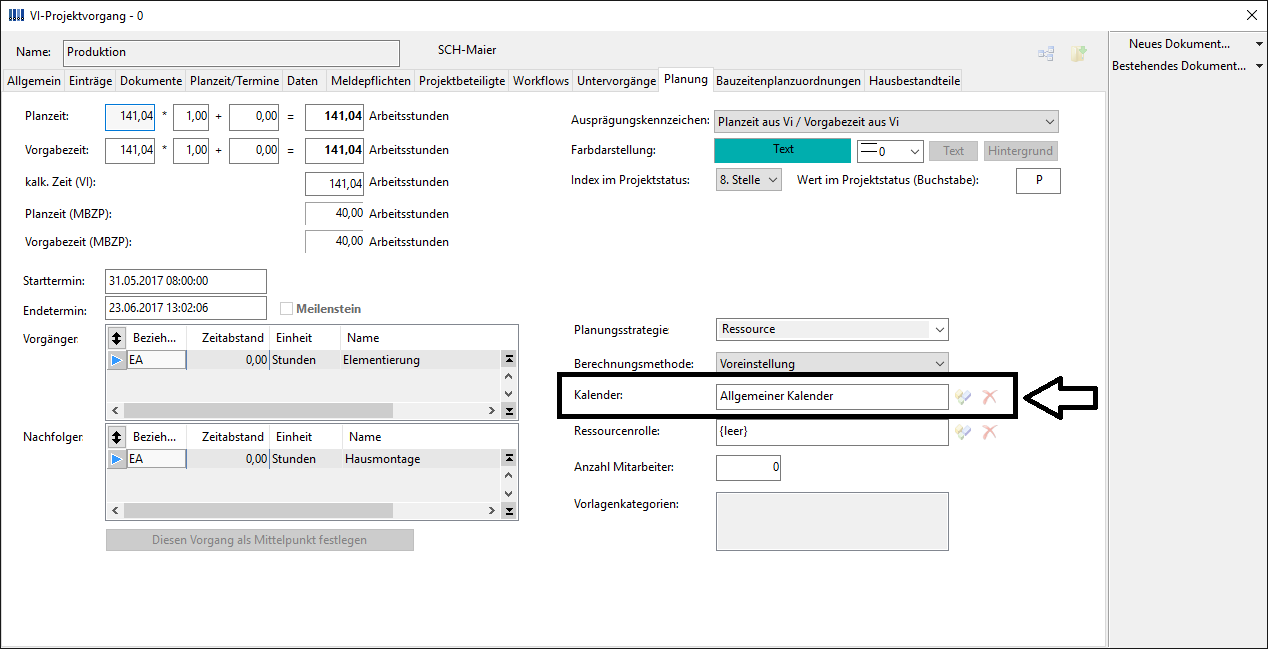Click the folder import icon at top right

click(x=1078, y=54)
